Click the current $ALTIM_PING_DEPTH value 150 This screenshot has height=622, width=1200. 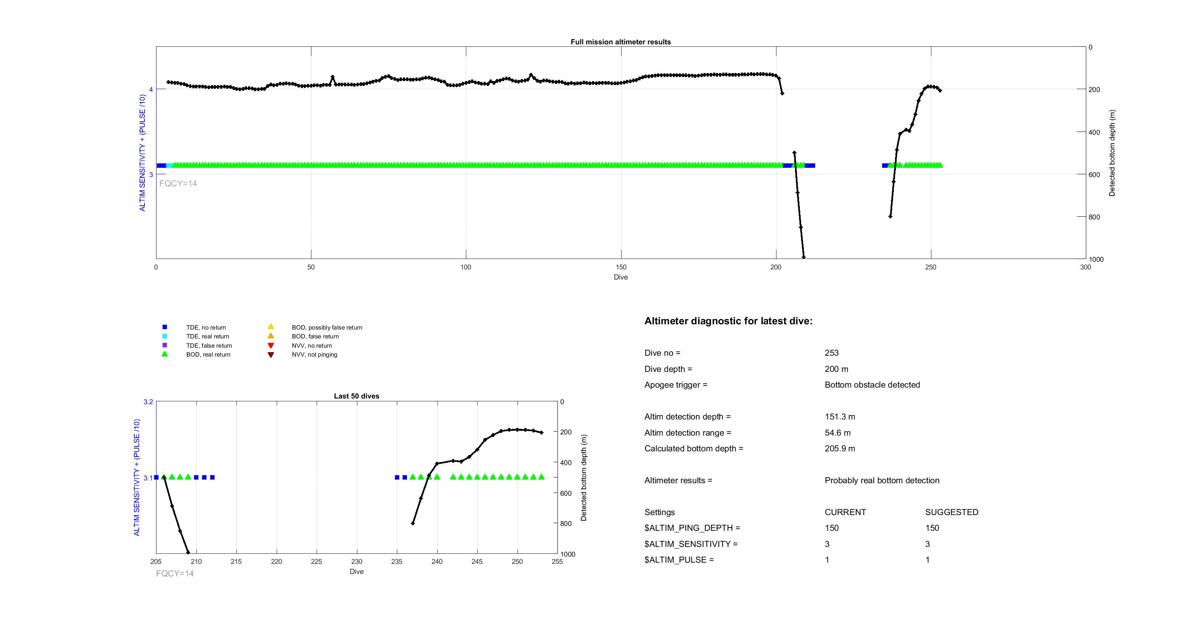click(832, 528)
